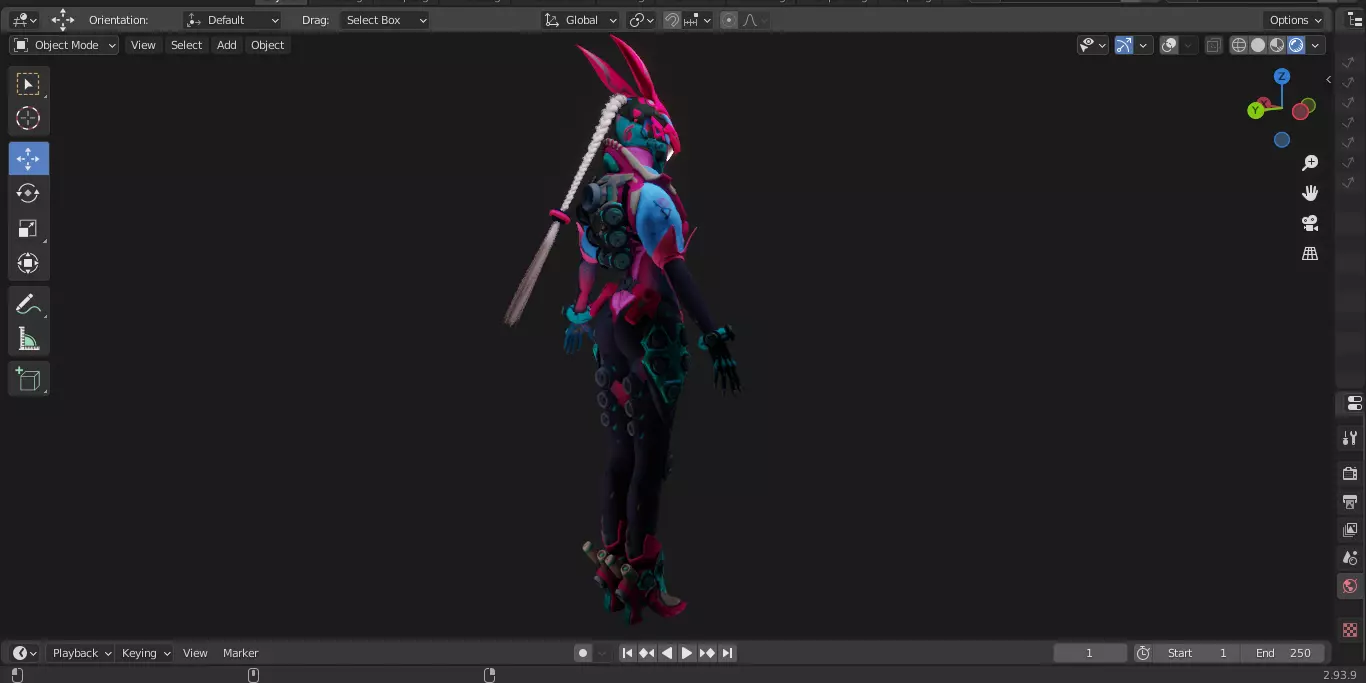Open the Global transform orientation dropdown
1366x683 pixels.
pyautogui.click(x=580, y=20)
